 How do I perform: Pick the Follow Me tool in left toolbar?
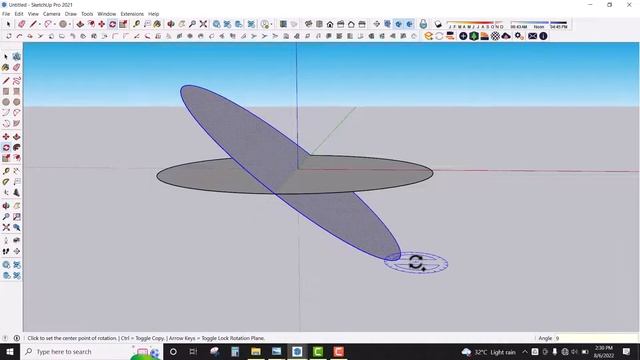coord(17,147)
